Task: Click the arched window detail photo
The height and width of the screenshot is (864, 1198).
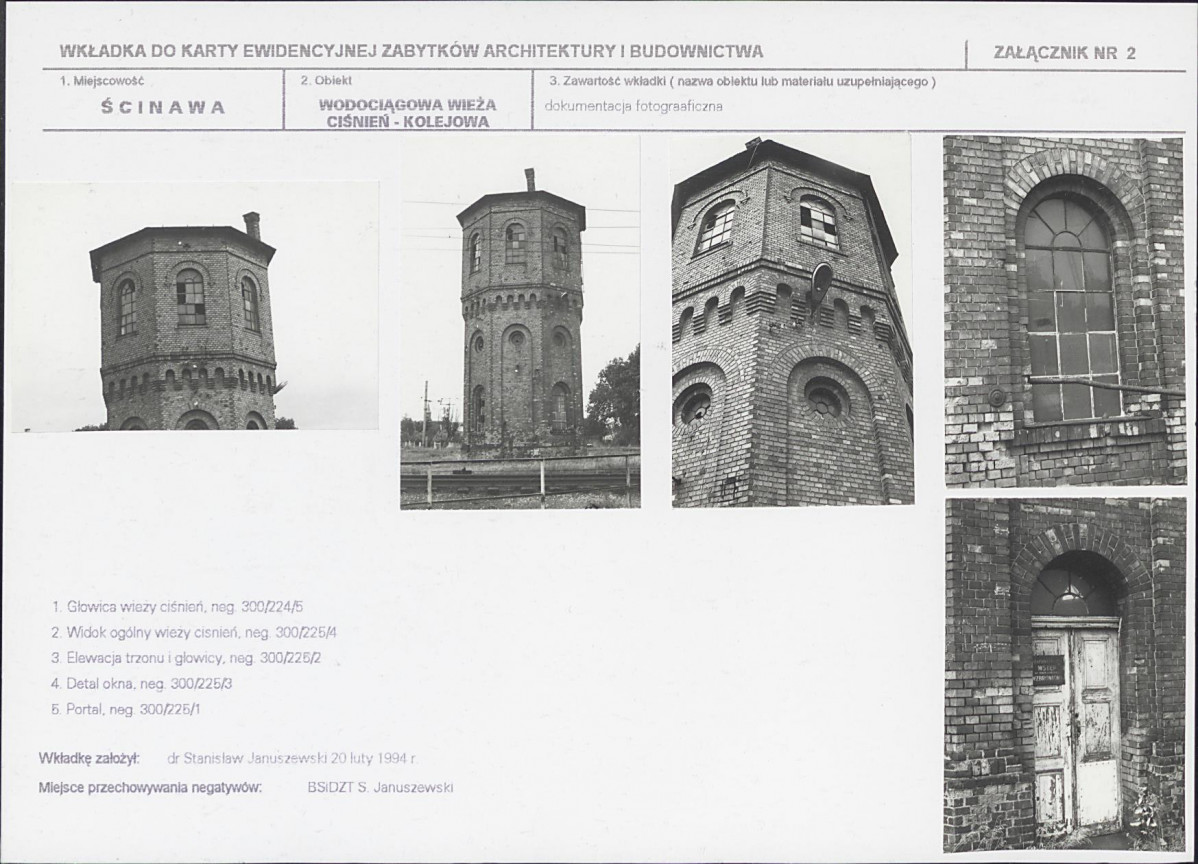Action: [1064, 312]
